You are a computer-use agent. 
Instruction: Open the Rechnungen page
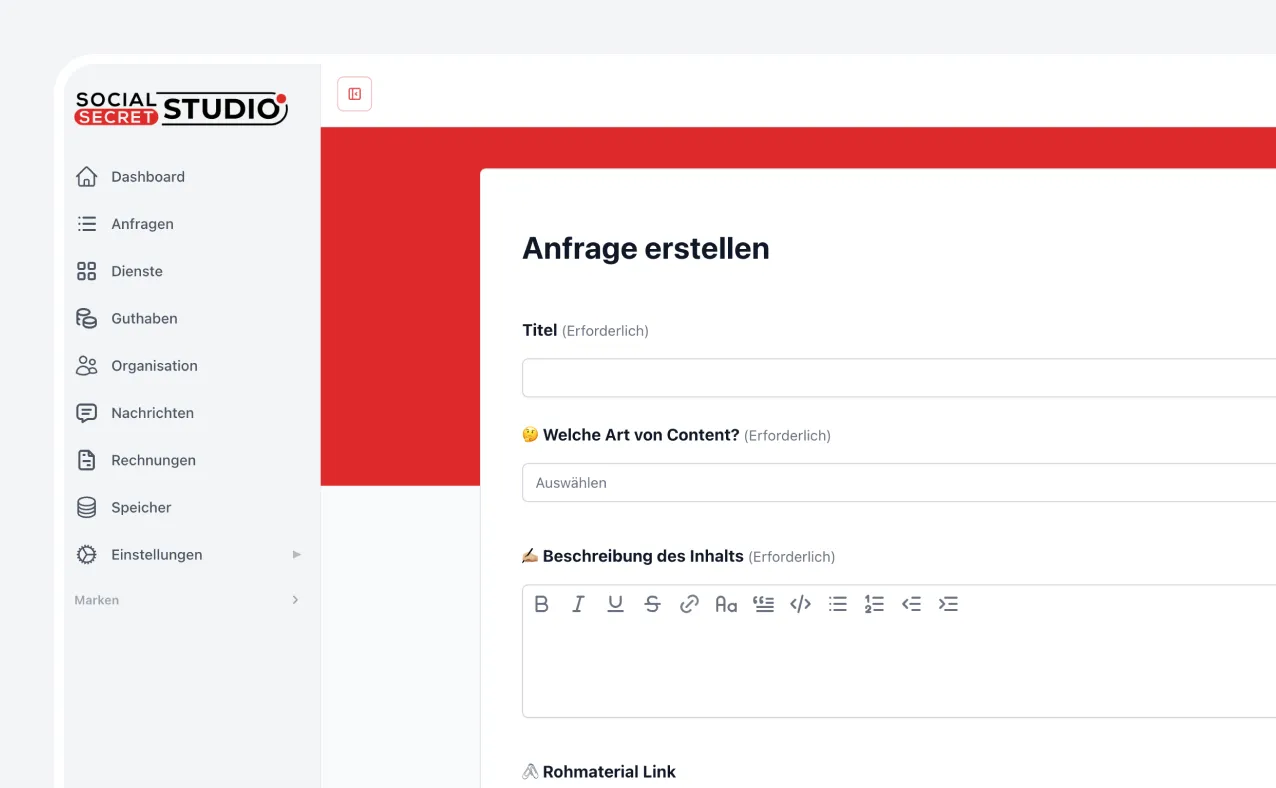pos(153,460)
